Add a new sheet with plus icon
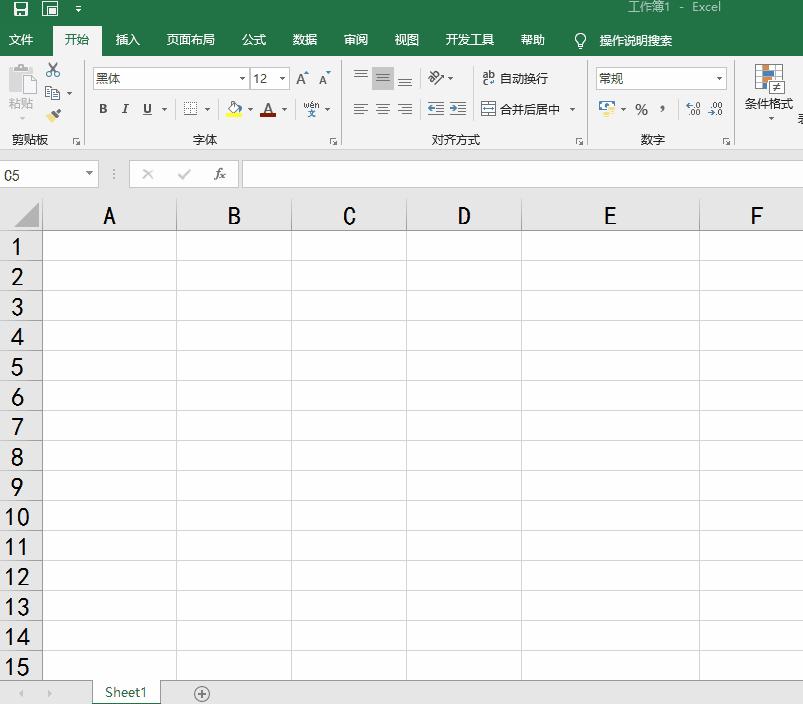Viewport: 803px width, 704px height. click(202, 693)
